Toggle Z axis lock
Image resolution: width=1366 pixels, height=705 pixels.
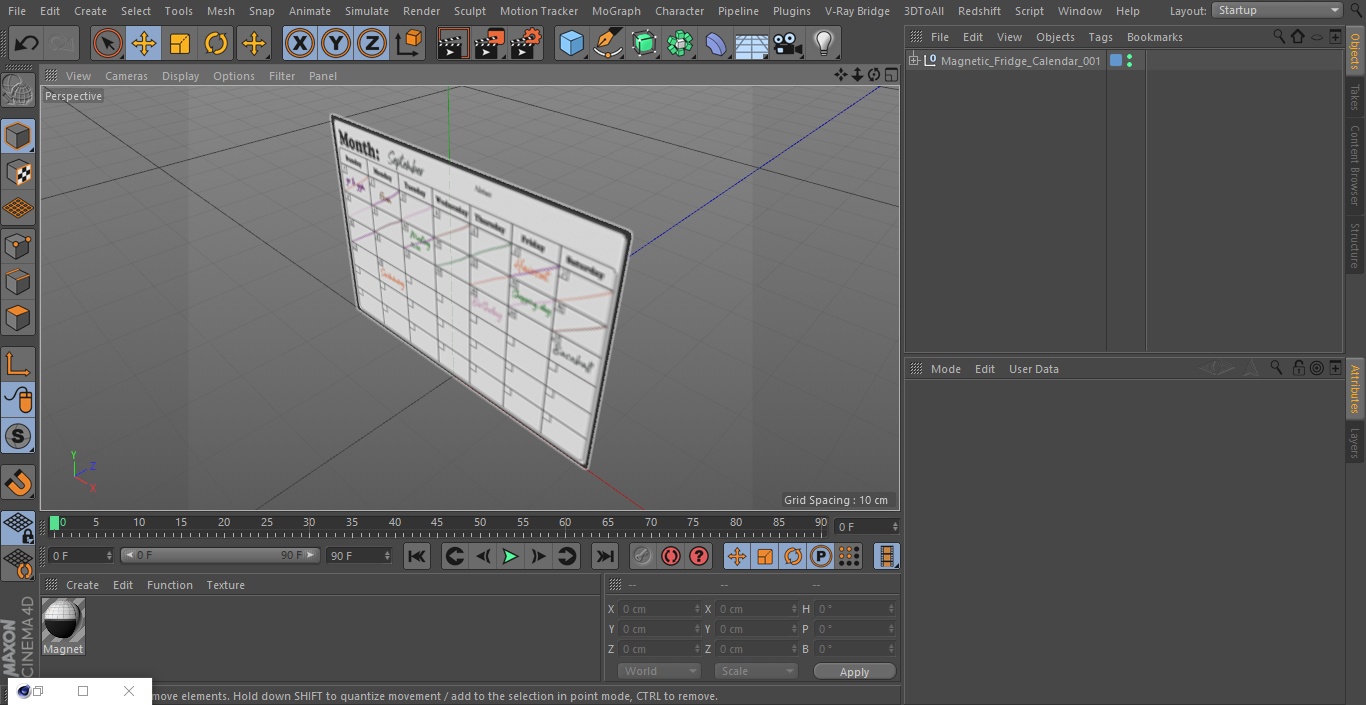click(372, 43)
